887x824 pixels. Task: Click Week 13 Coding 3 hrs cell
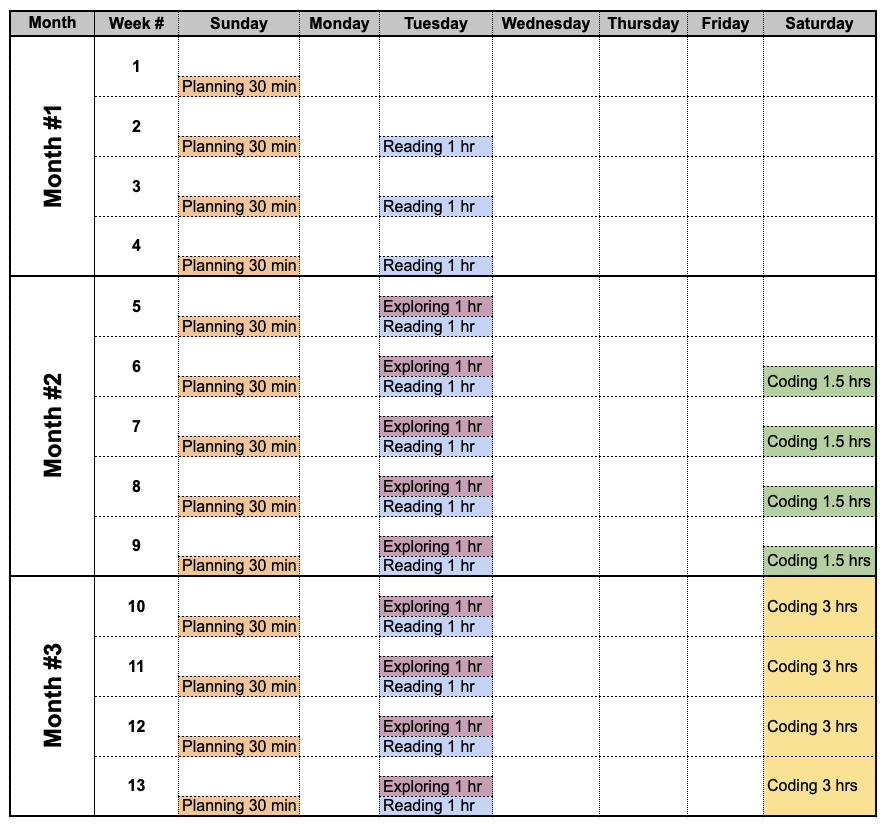[x=819, y=786]
